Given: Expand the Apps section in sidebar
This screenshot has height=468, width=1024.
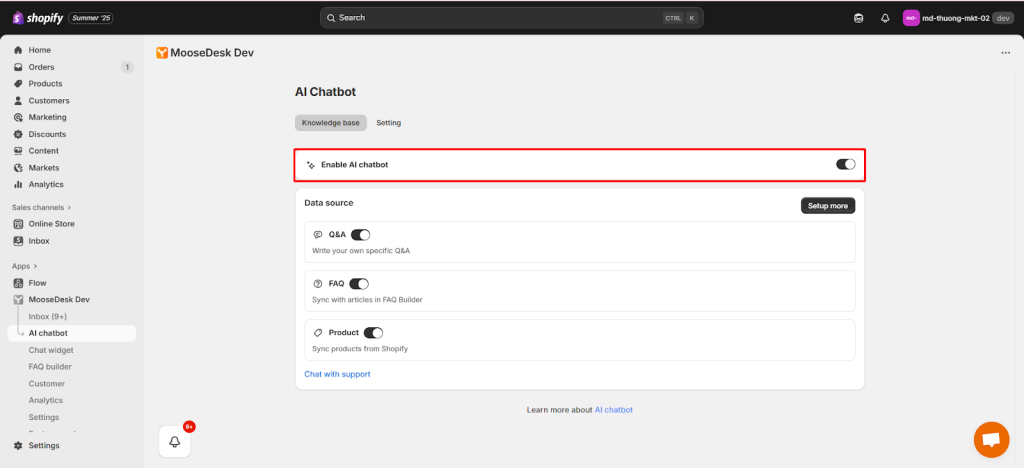Looking at the screenshot, I should (24, 266).
